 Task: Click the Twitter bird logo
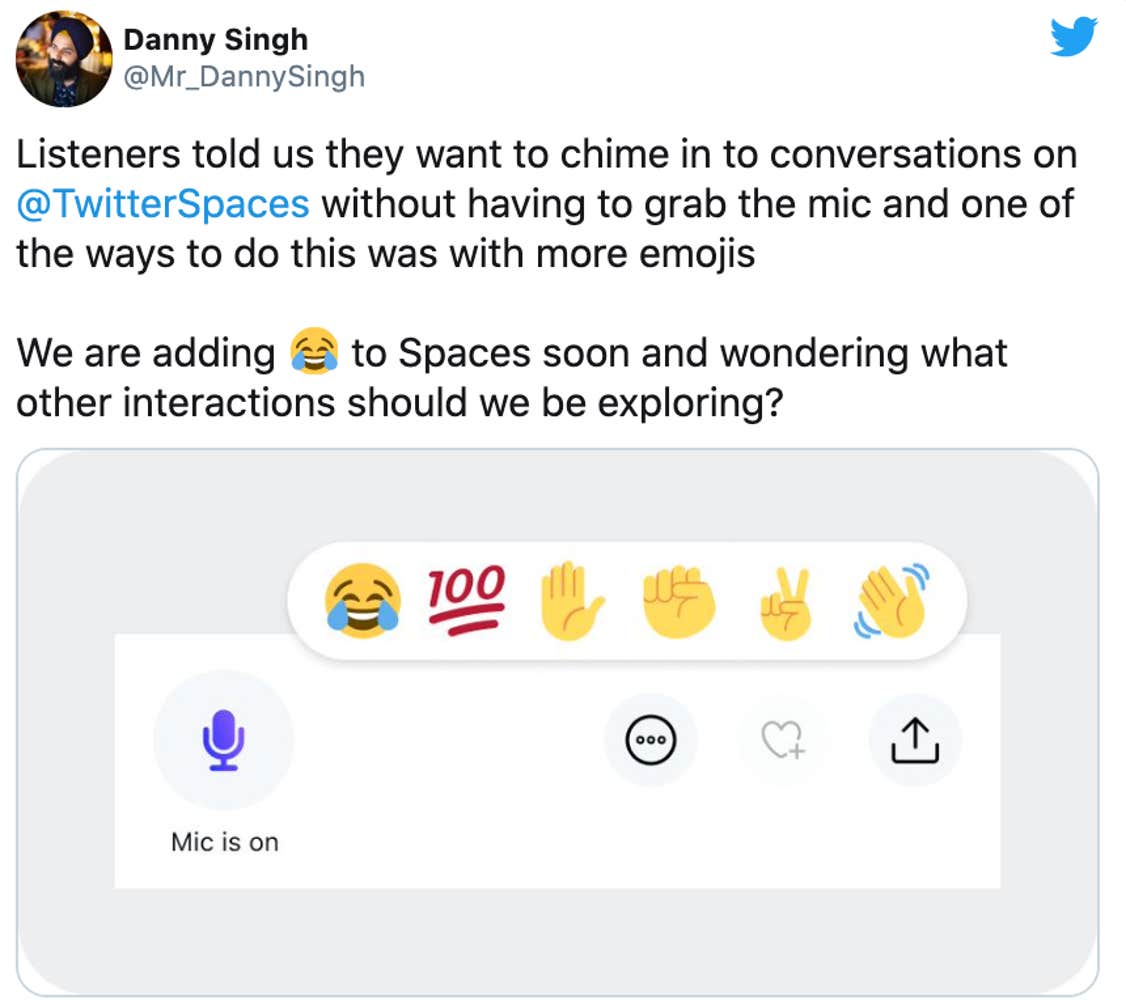tap(1073, 37)
